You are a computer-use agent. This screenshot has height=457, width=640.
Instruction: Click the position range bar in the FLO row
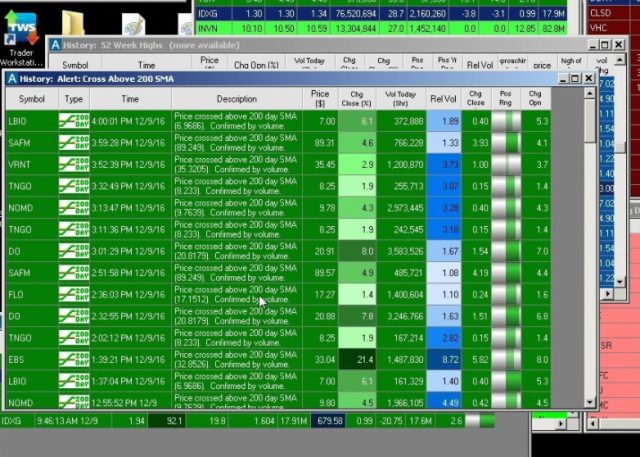click(506, 295)
